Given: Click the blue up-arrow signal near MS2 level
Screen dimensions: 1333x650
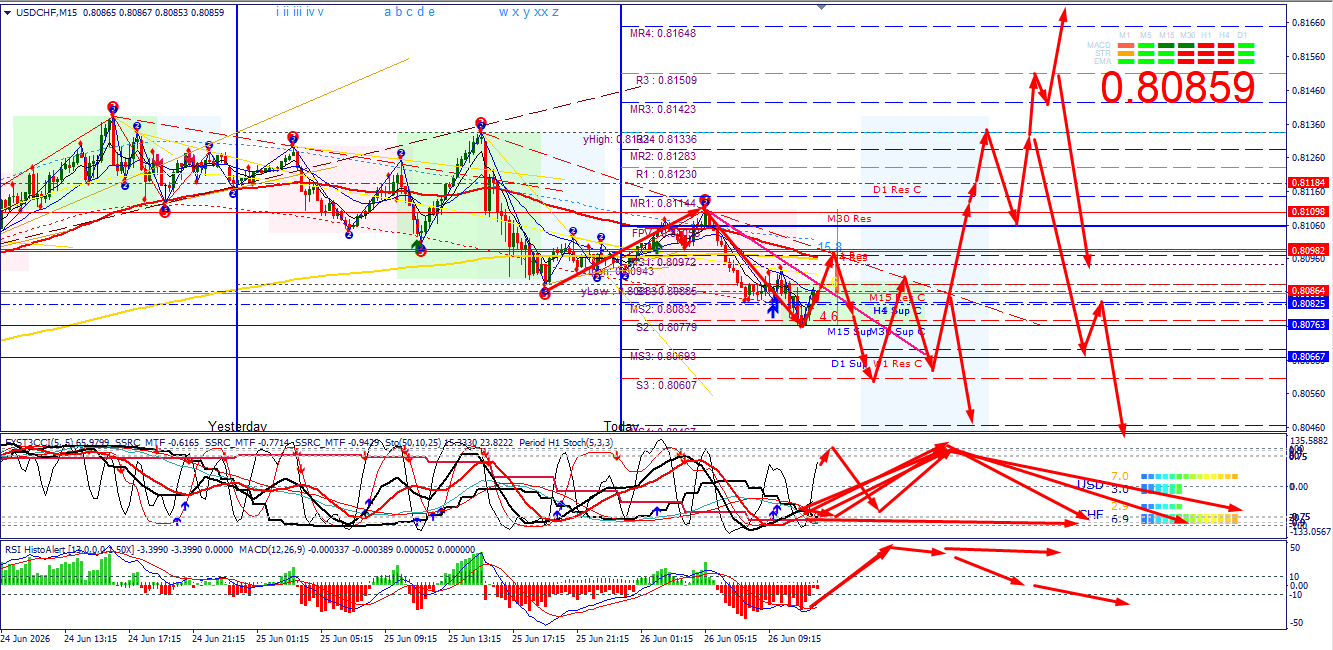Looking at the screenshot, I should pyautogui.click(x=774, y=308).
